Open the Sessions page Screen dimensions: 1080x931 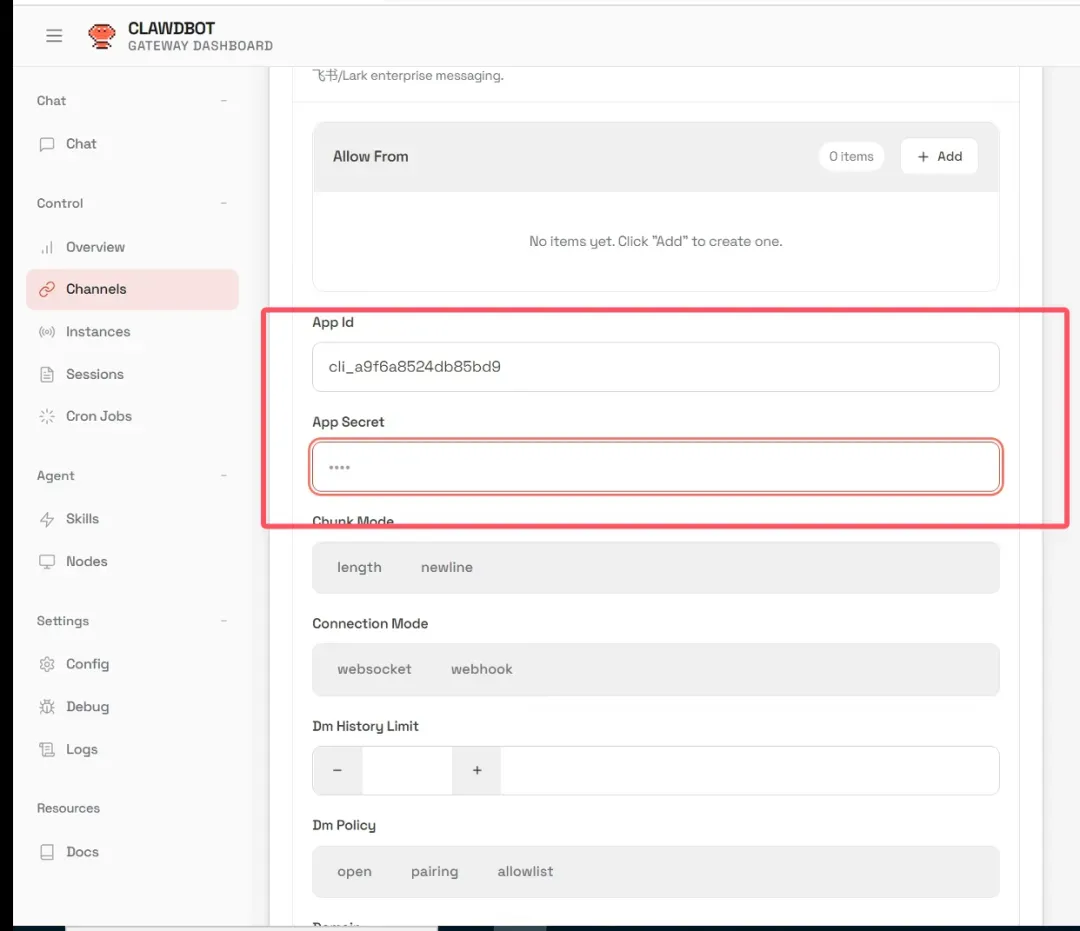(94, 374)
